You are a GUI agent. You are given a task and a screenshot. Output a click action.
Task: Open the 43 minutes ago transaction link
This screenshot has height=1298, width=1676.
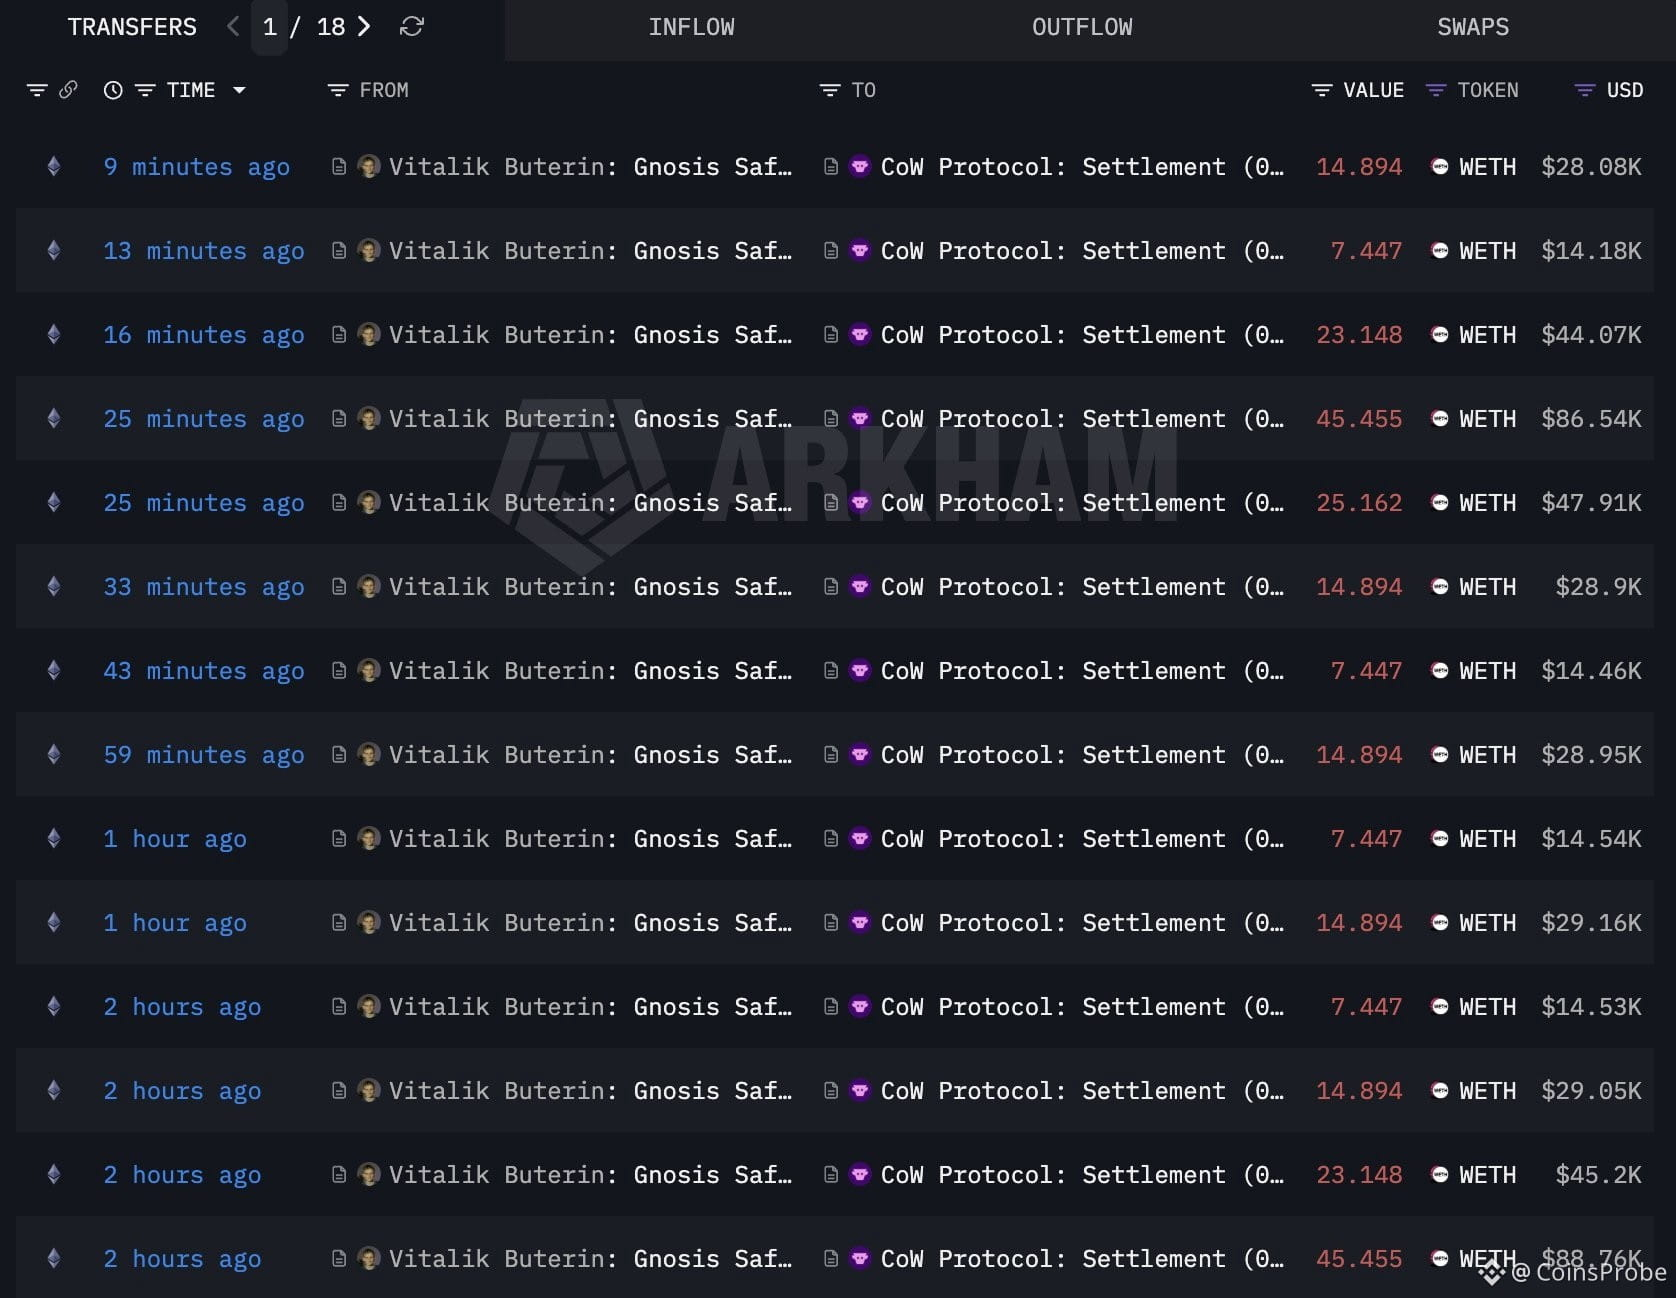[204, 671]
